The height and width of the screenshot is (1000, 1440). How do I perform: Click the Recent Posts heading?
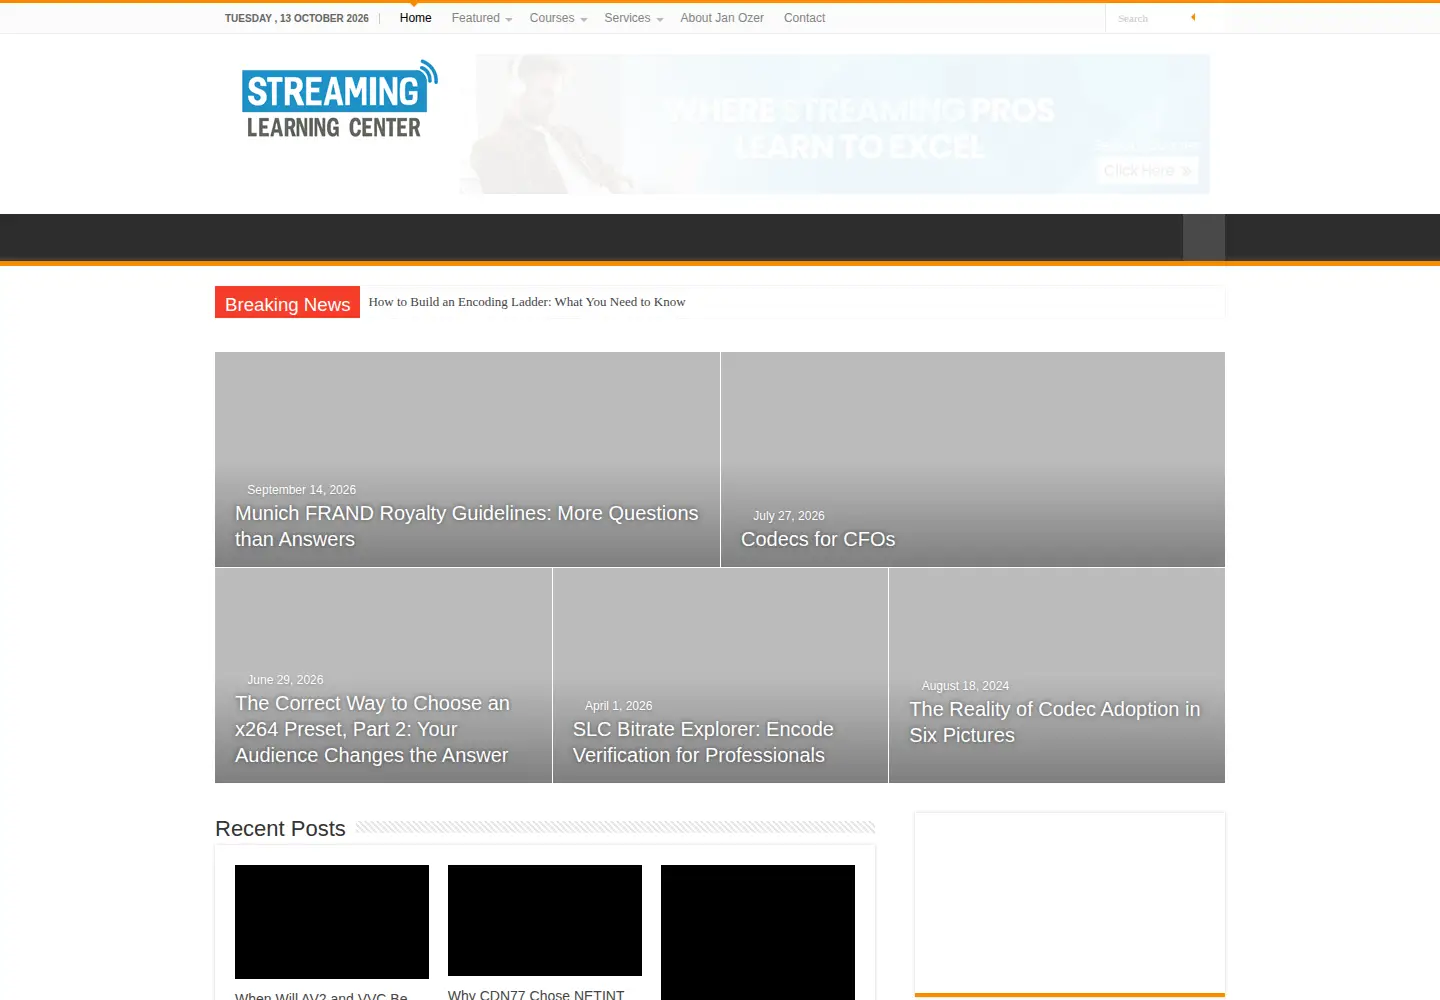click(280, 829)
